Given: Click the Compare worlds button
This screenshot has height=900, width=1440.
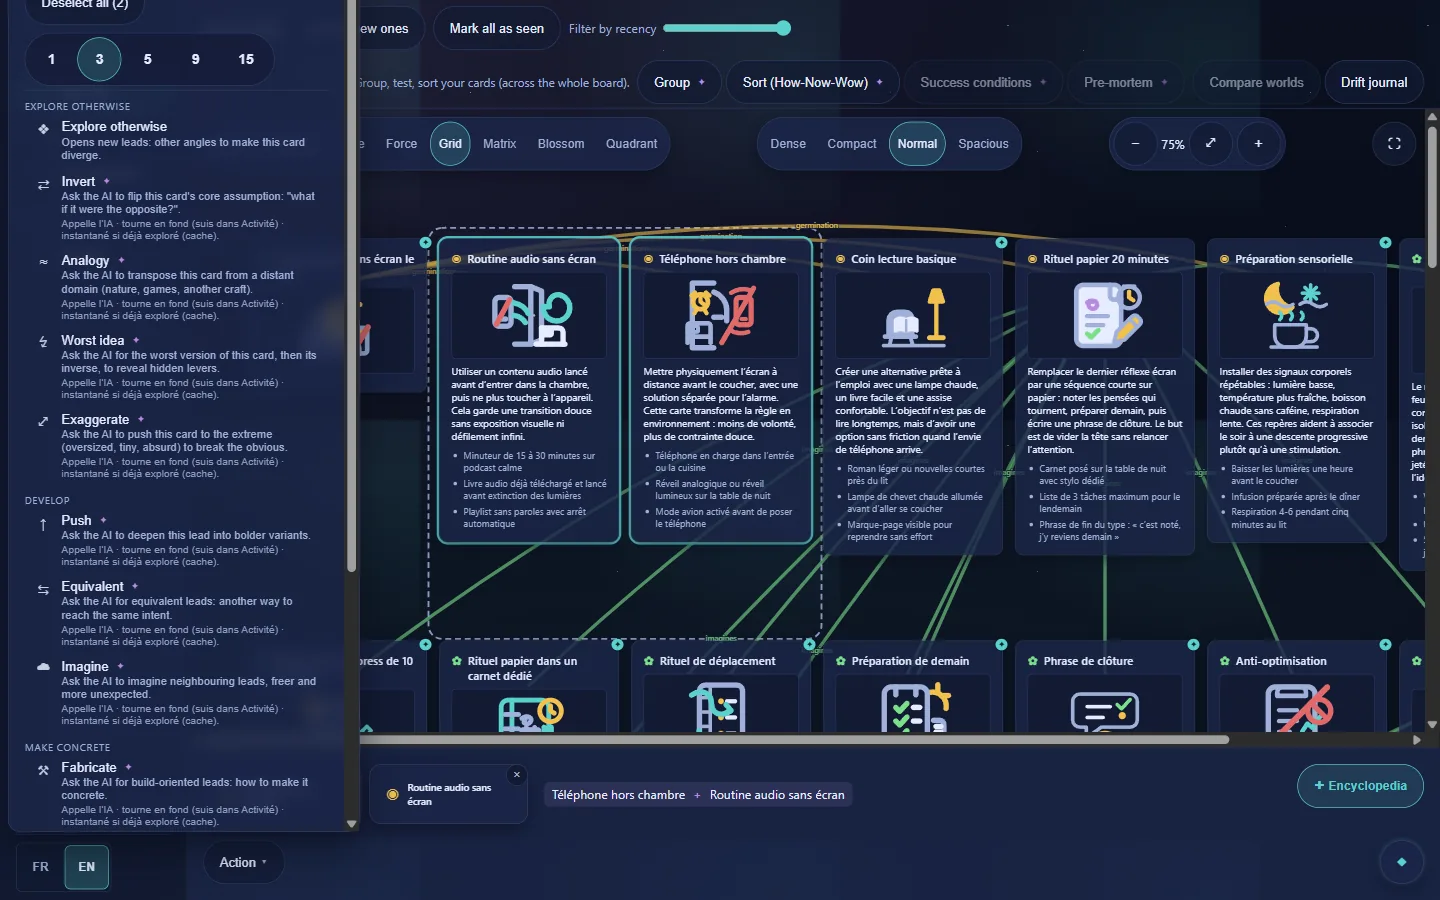Looking at the screenshot, I should 1256,83.
